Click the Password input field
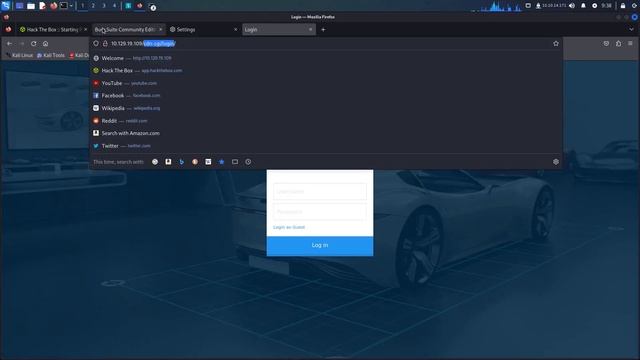Screen dimensions: 640x360 click(320, 211)
